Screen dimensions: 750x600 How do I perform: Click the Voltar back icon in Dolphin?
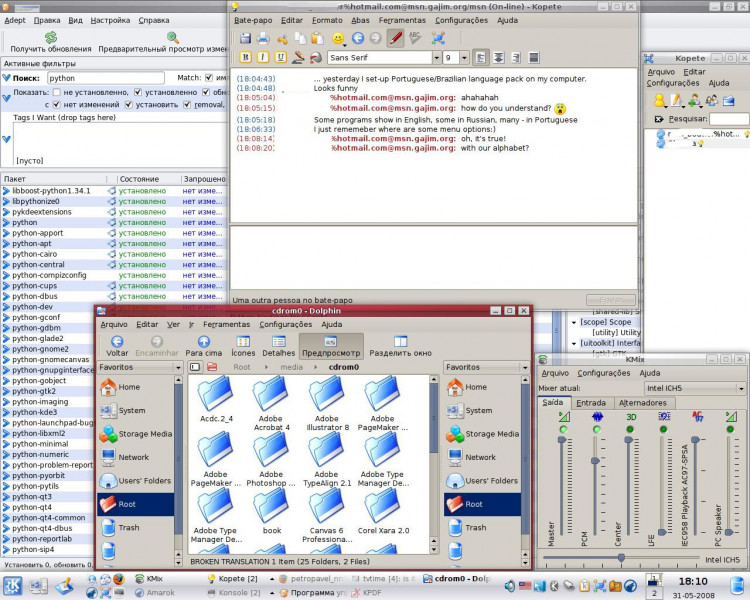tap(117, 341)
